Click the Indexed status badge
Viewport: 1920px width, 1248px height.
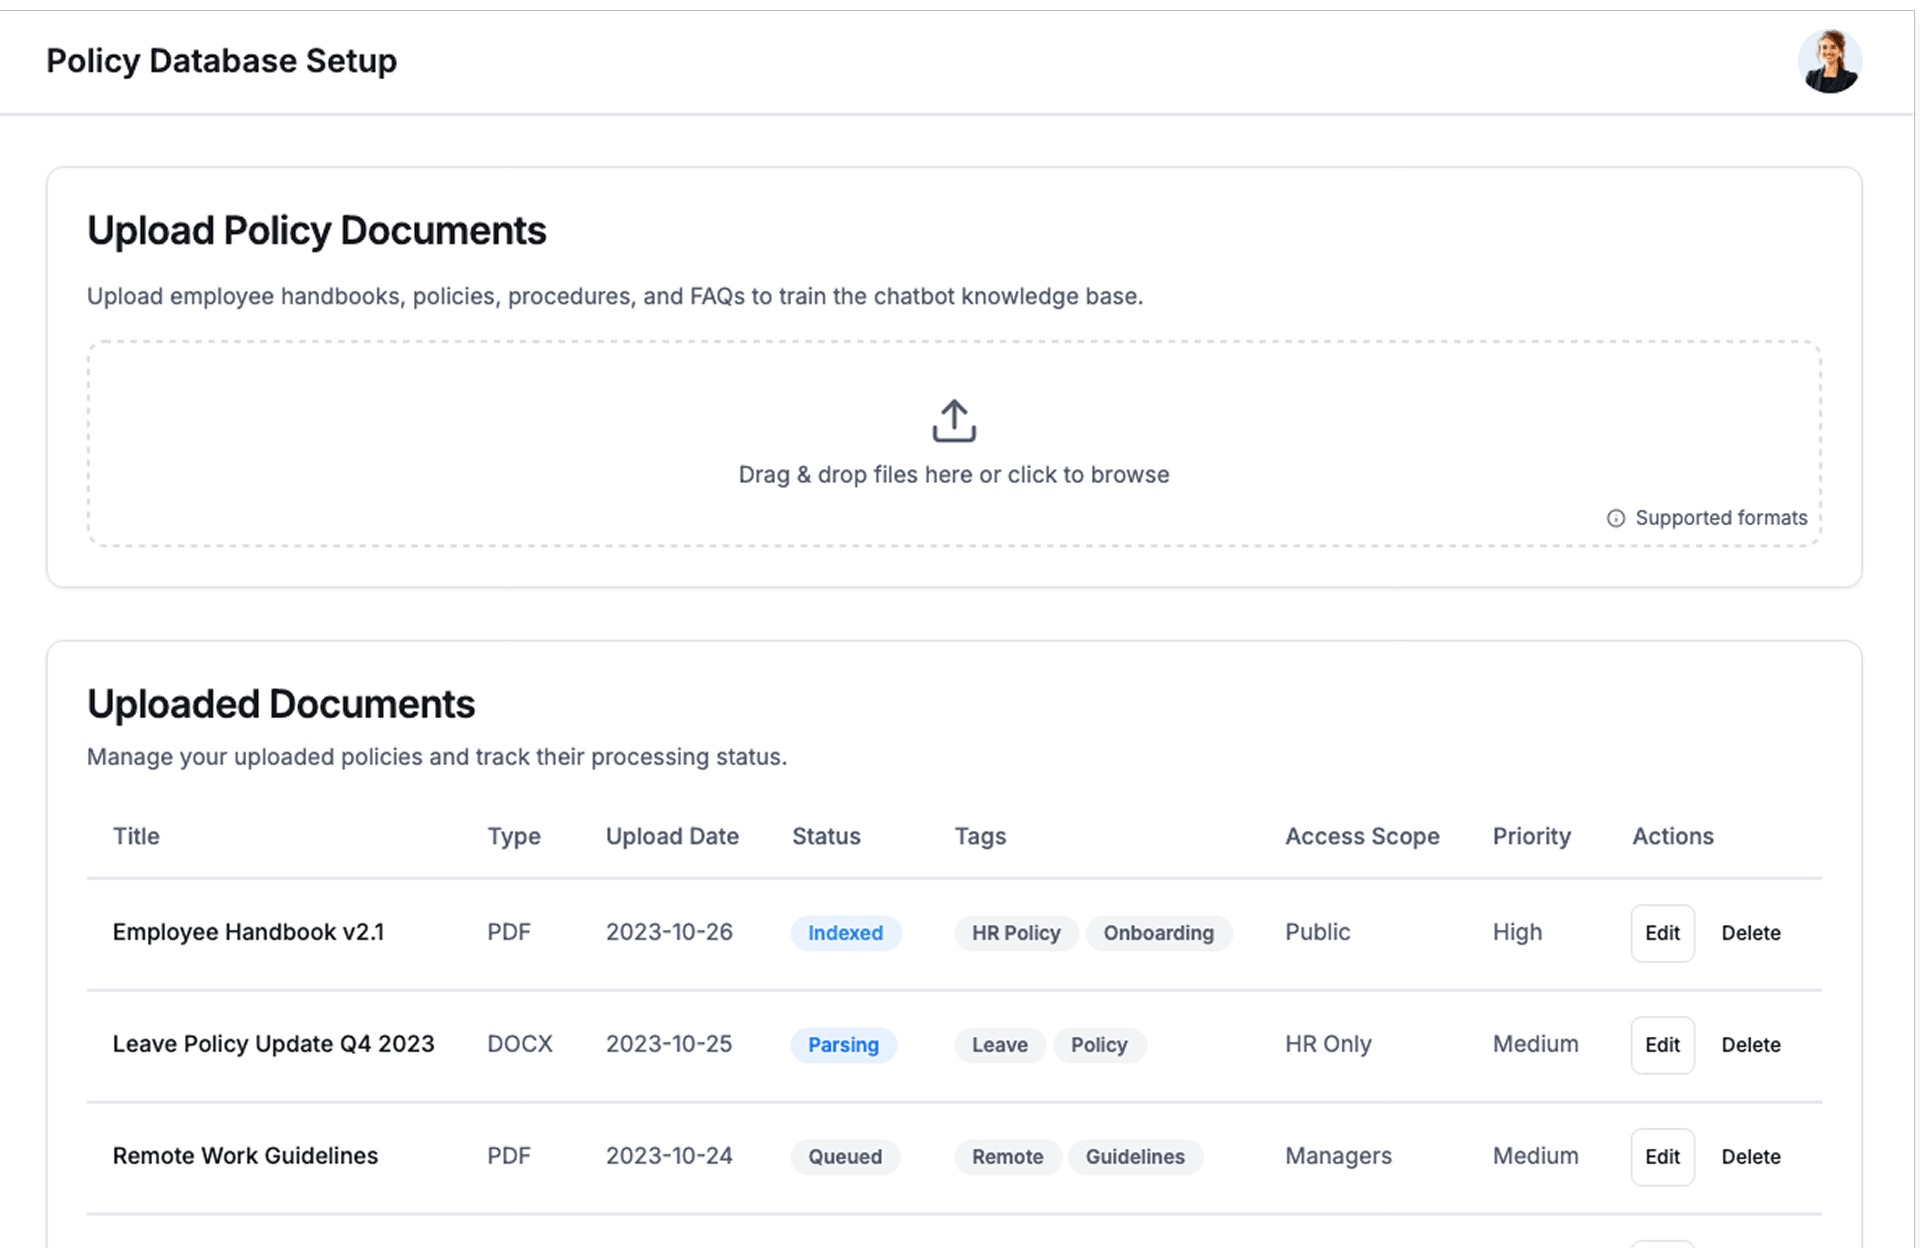click(x=845, y=933)
